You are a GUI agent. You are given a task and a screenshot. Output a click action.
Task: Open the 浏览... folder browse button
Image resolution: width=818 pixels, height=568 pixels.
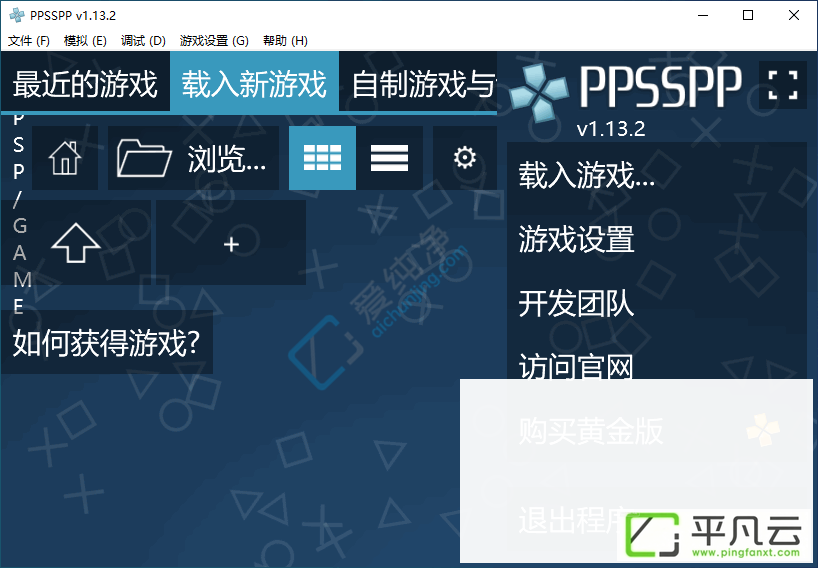pyautogui.click(x=193, y=158)
